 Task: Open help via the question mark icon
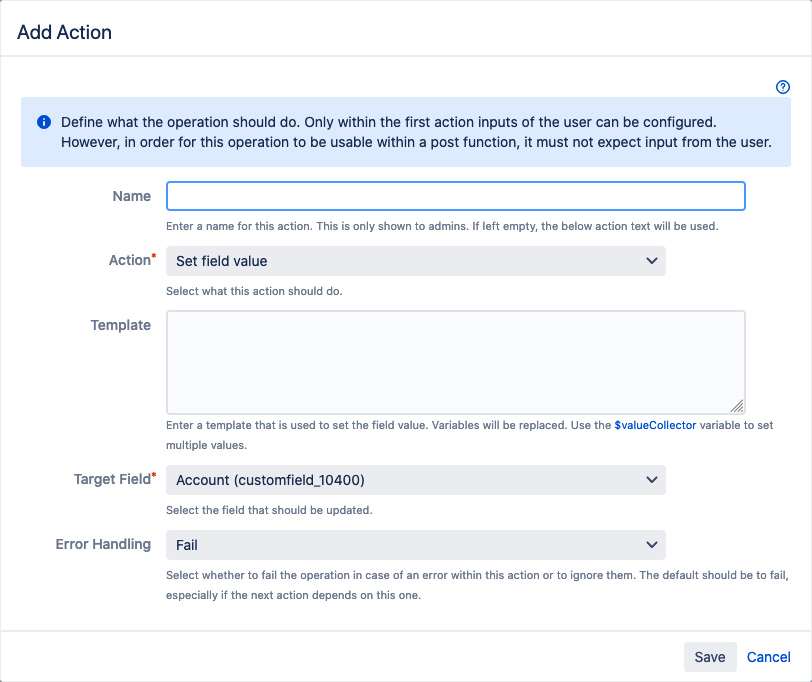(x=782, y=87)
